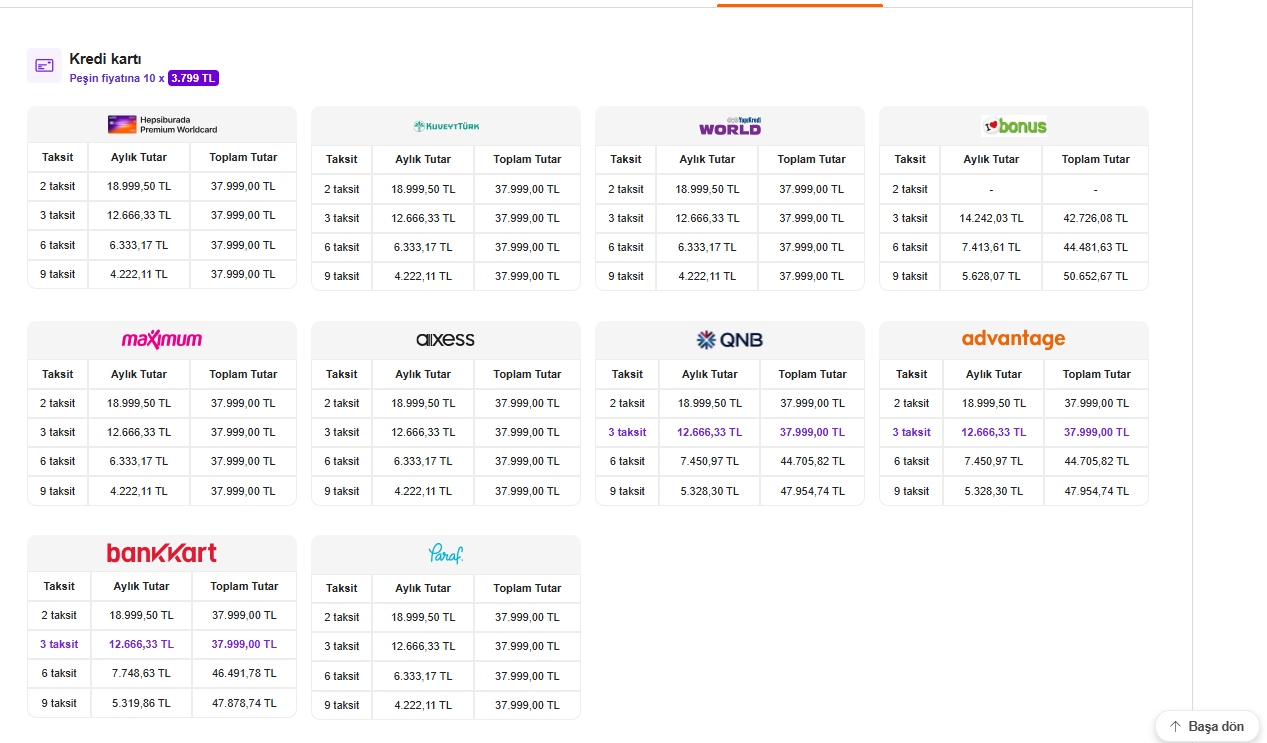Click the Taksit column header under Maximum

coord(57,374)
